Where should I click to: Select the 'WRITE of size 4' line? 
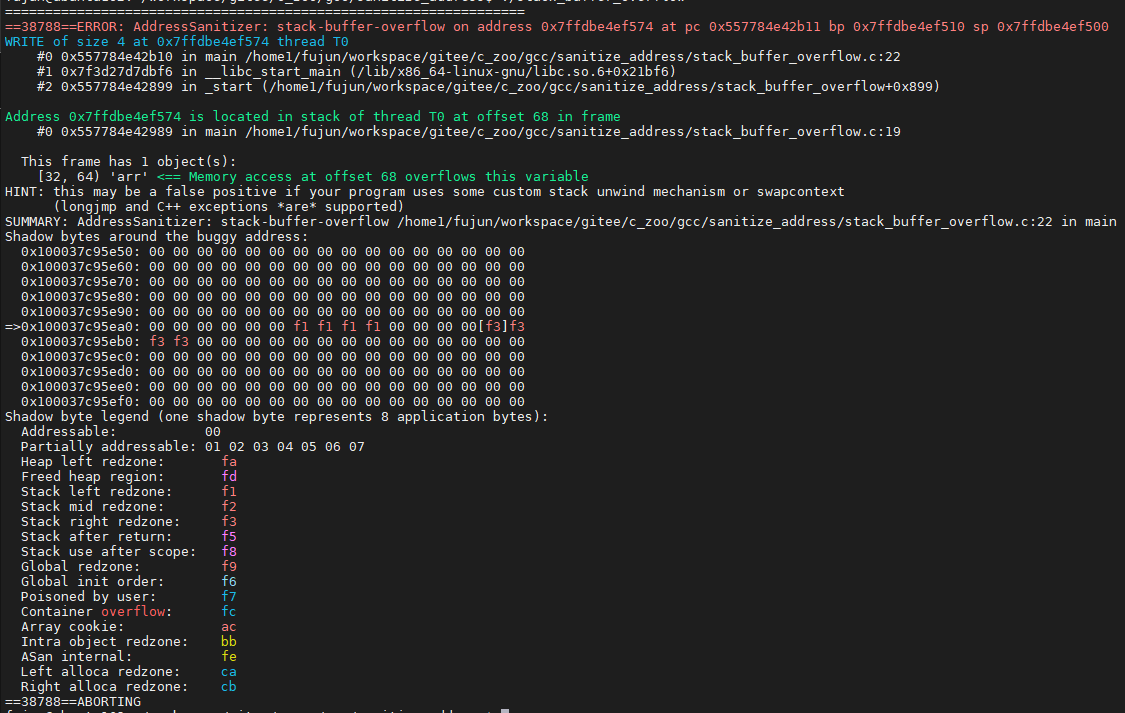coord(176,42)
